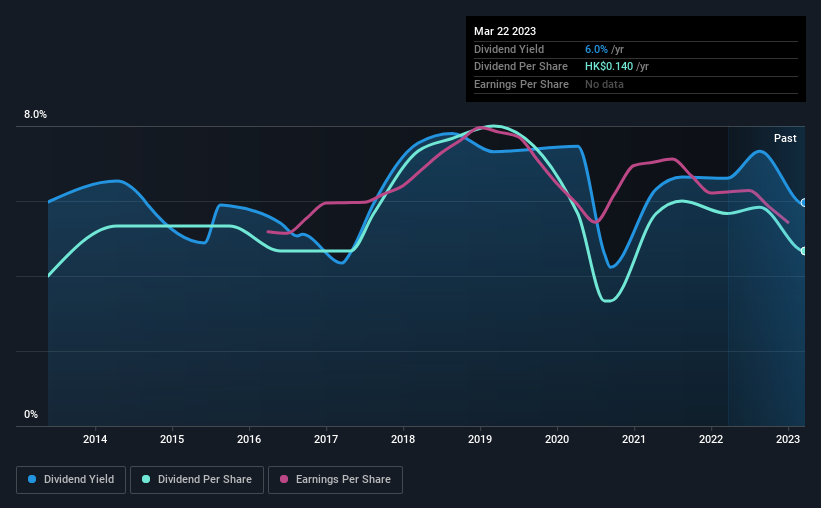Click the Dividend Yield tooltip row label

coord(509,49)
